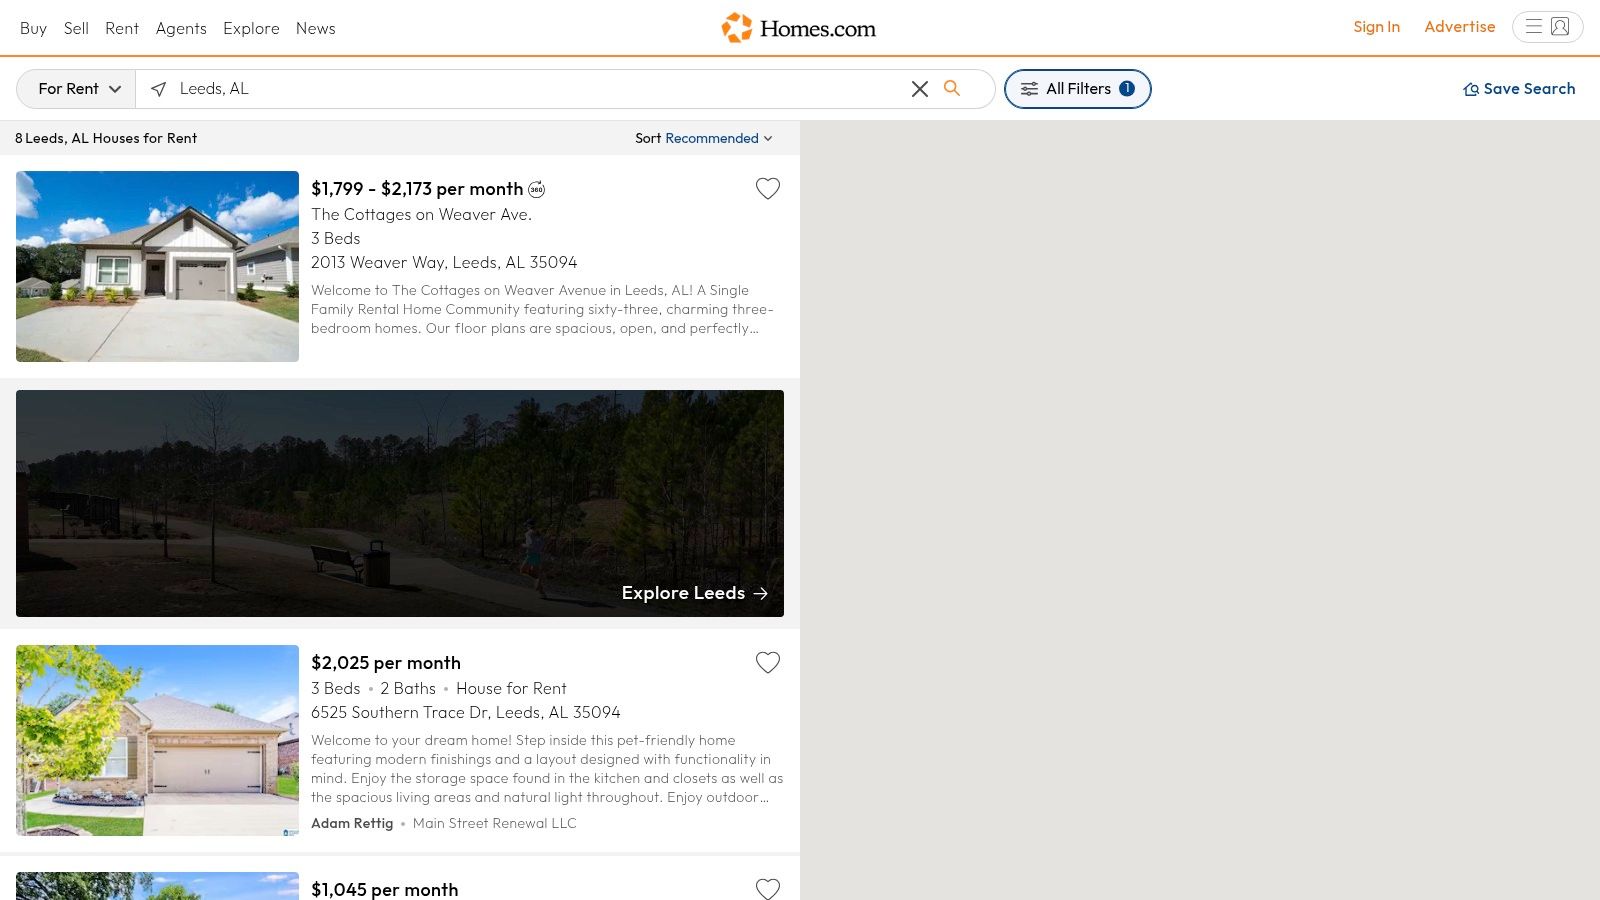Open the Agents menu
Image resolution: width=1600 pixels, height=900 pixels.
[x=181, y=28]
